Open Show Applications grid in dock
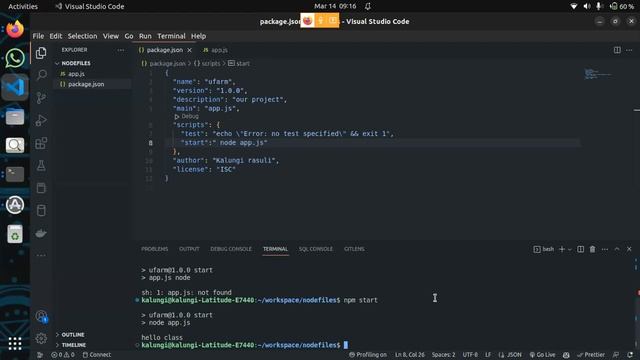The width and height of the screenshot is (640, 360). (15, 343)
